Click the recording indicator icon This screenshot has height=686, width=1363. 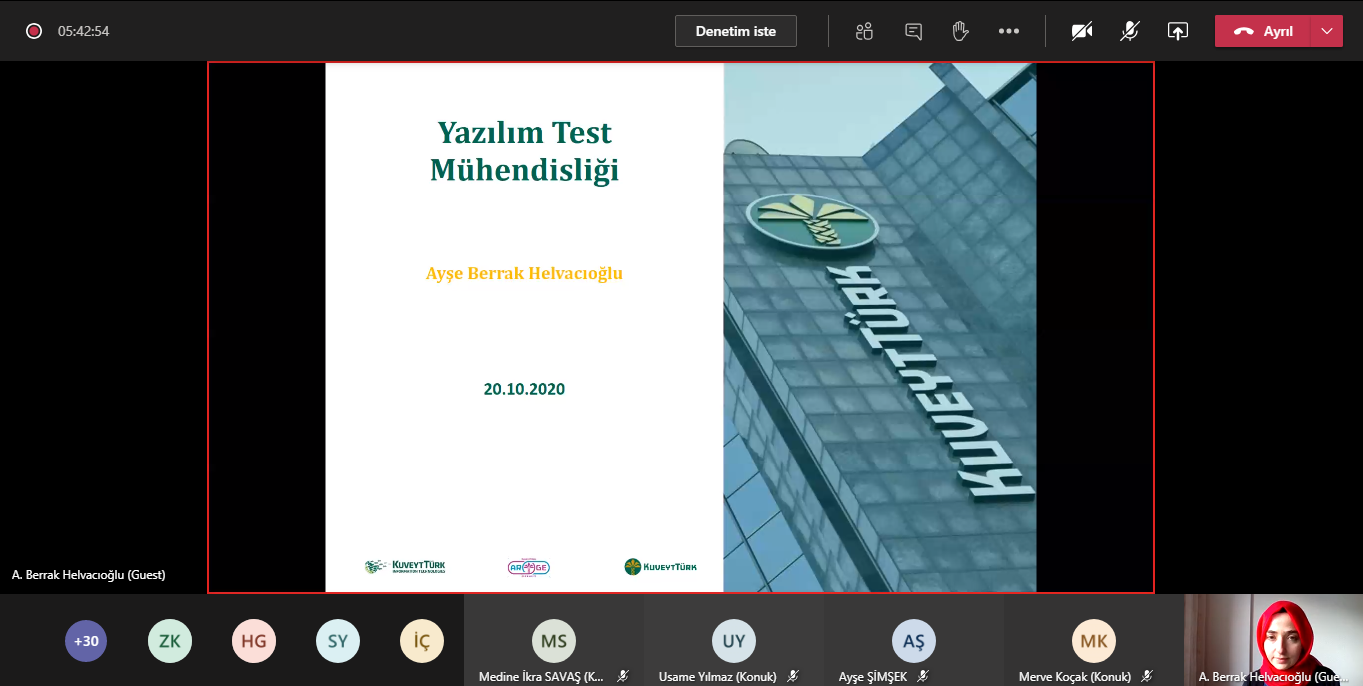click(x=34, y=31)
